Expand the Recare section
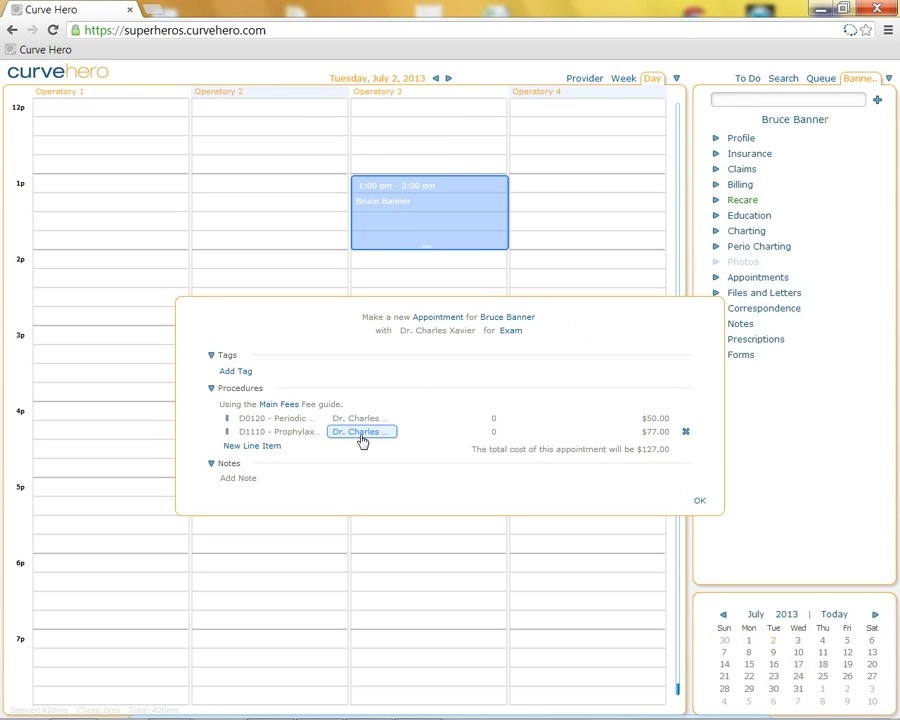Image resolution: width=900 pixels, height=720 pixels. point(716,200)
